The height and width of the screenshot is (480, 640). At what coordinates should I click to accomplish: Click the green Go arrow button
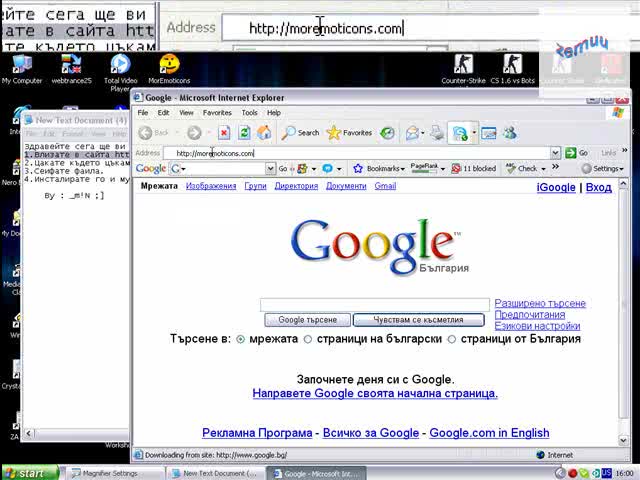570,153
